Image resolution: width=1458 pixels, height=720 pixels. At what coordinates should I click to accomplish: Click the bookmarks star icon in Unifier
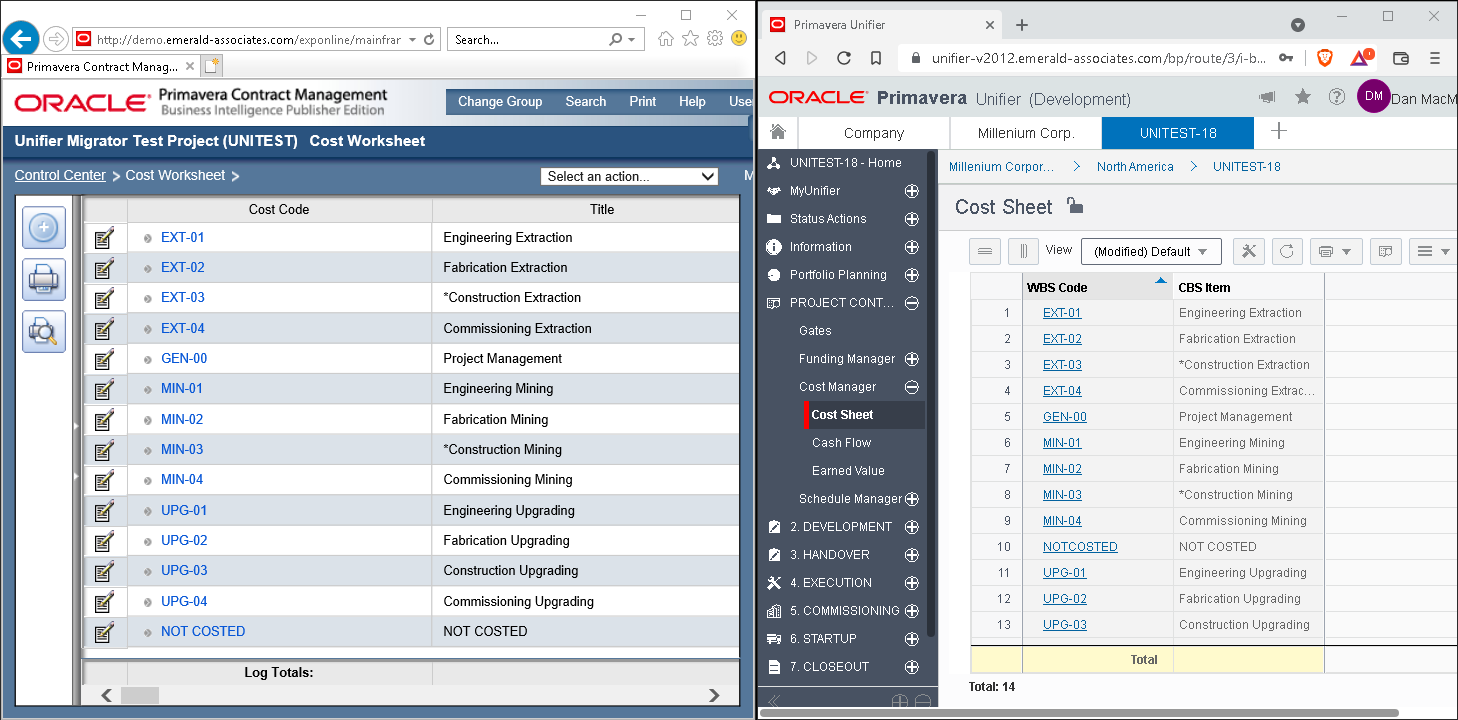(x=1302, y=97)
